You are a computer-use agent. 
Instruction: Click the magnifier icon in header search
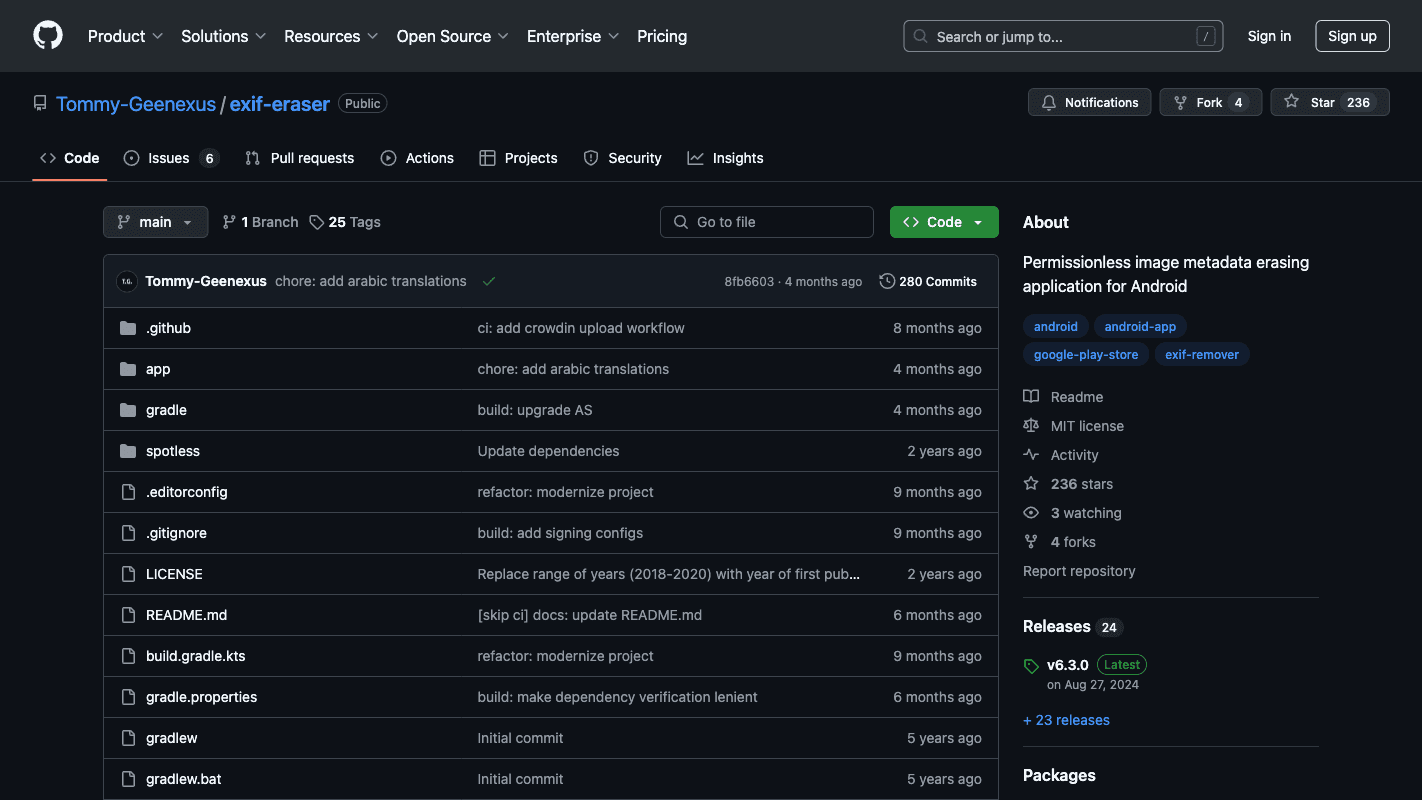click(x=920, y=36)
